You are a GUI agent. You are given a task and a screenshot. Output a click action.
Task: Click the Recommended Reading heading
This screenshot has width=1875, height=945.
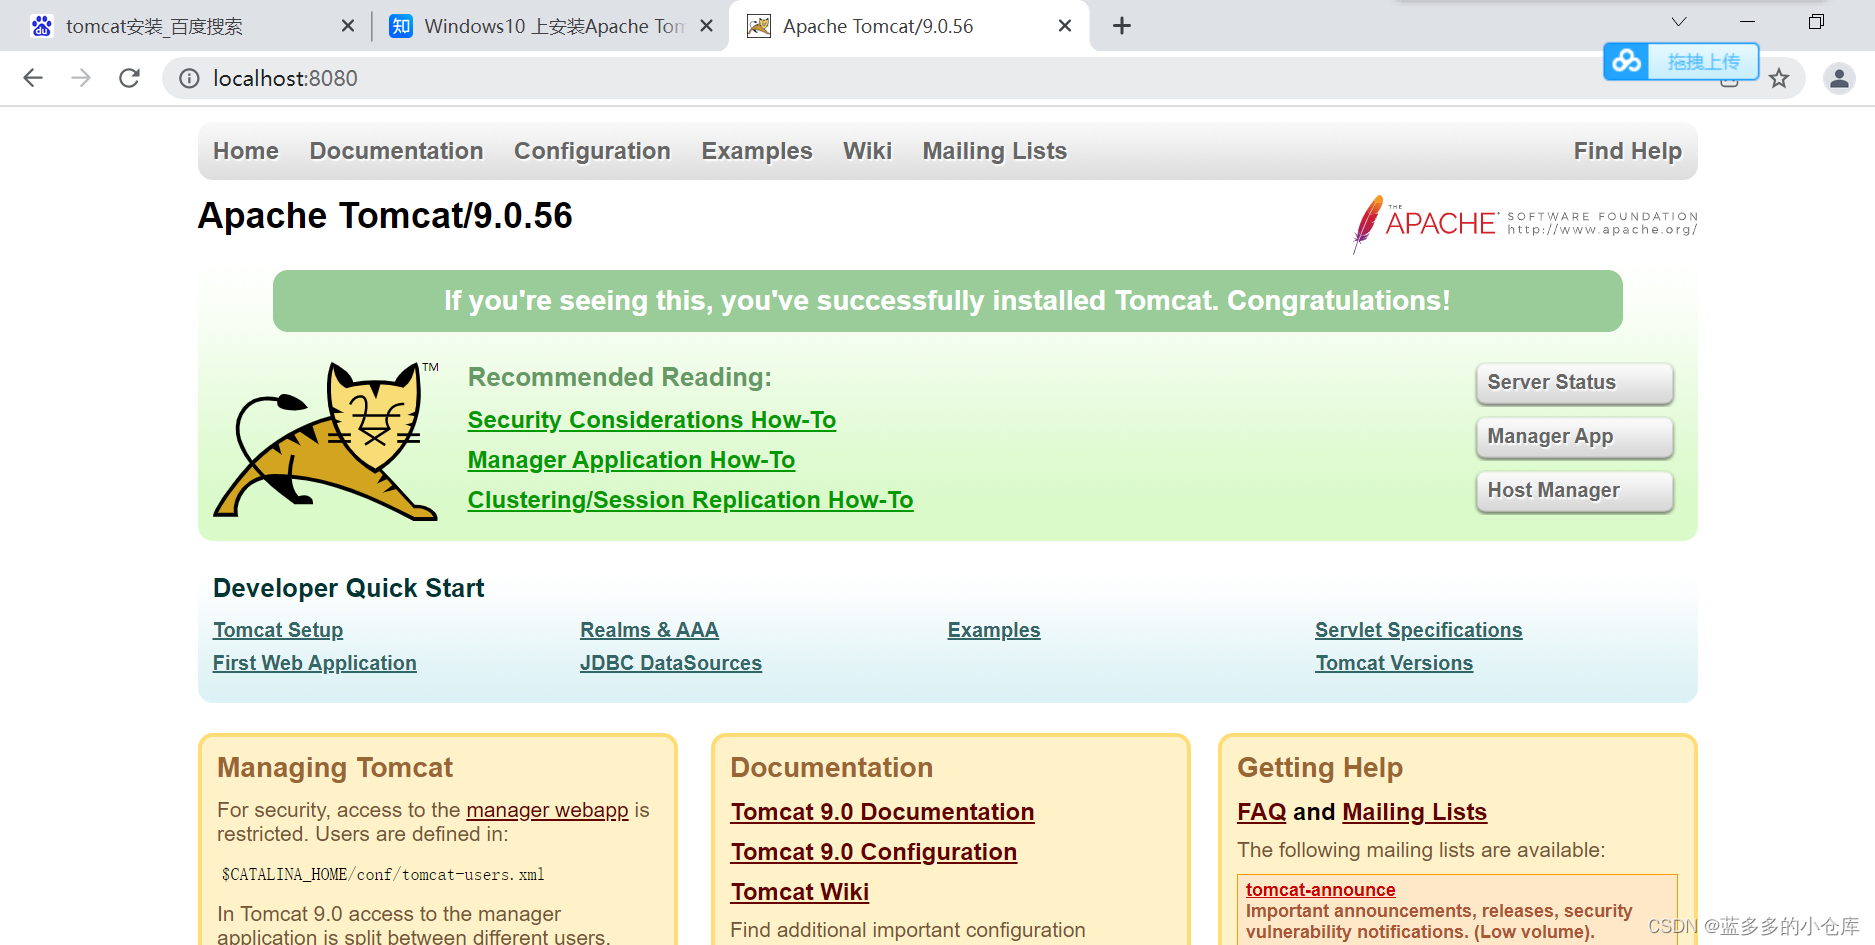620,377
